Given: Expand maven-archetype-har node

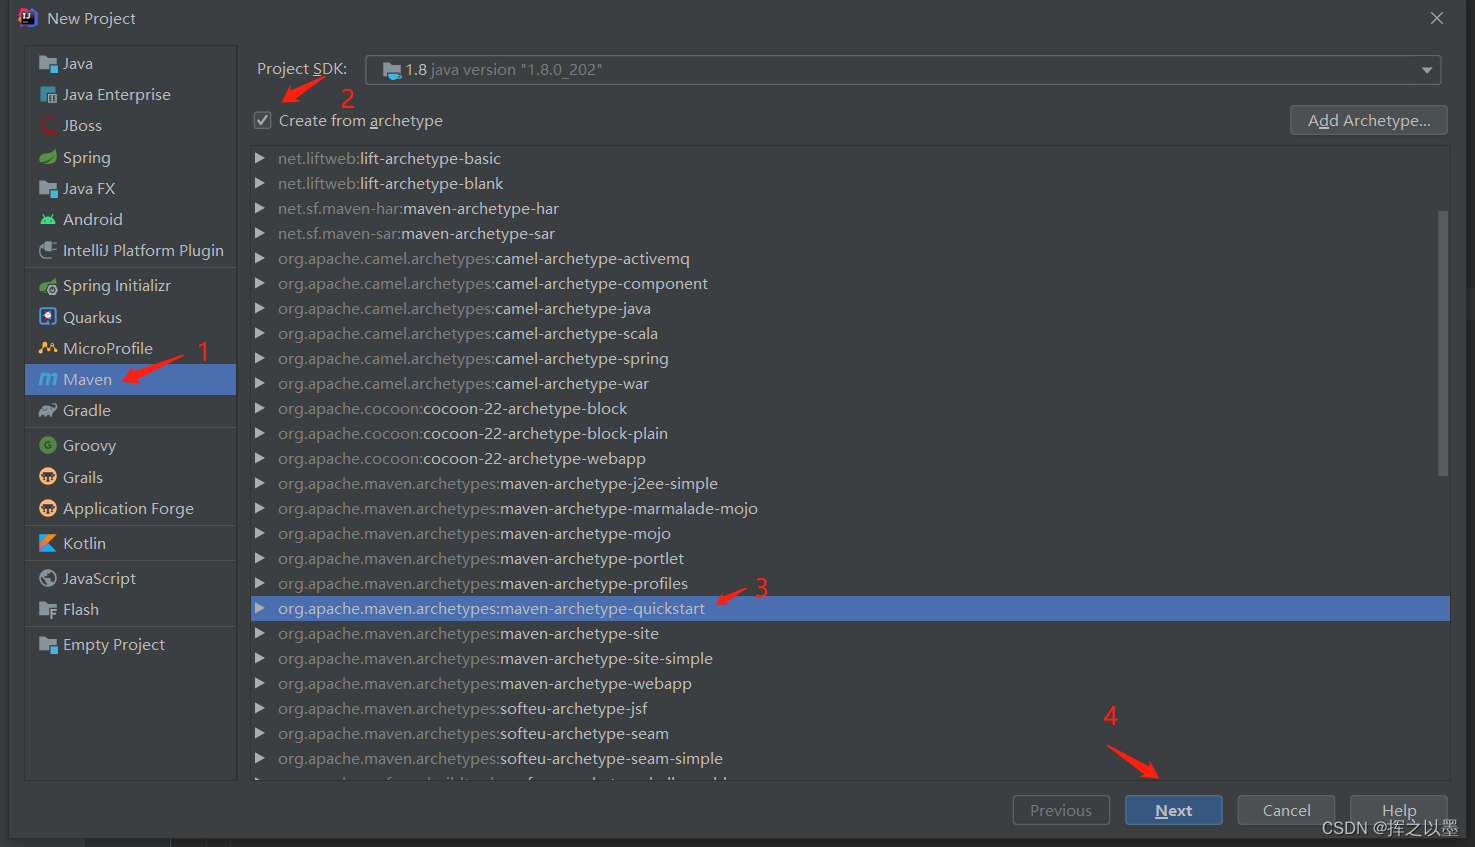Looking at the screenshot, I should [260, 208].
